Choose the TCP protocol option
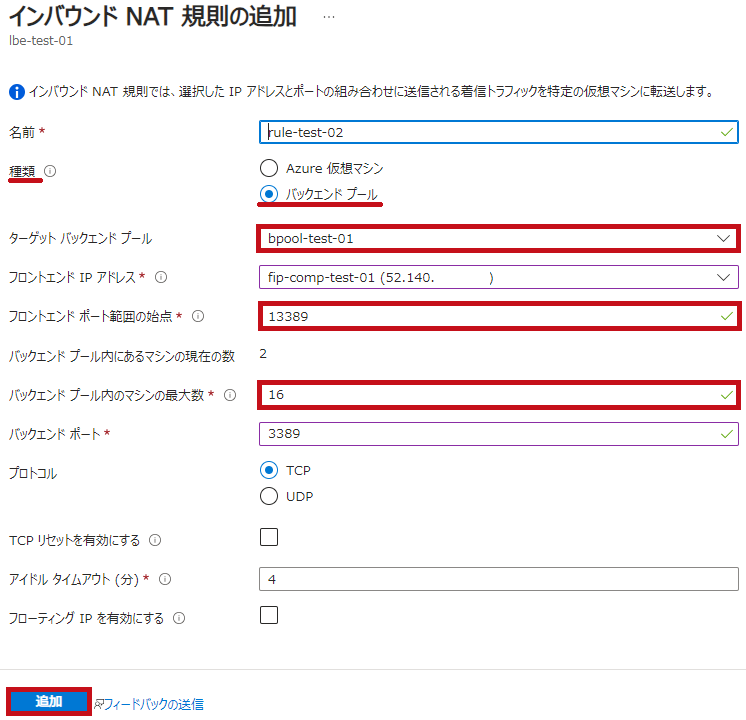The image size is (746, 720). click(x=268, y=470)
